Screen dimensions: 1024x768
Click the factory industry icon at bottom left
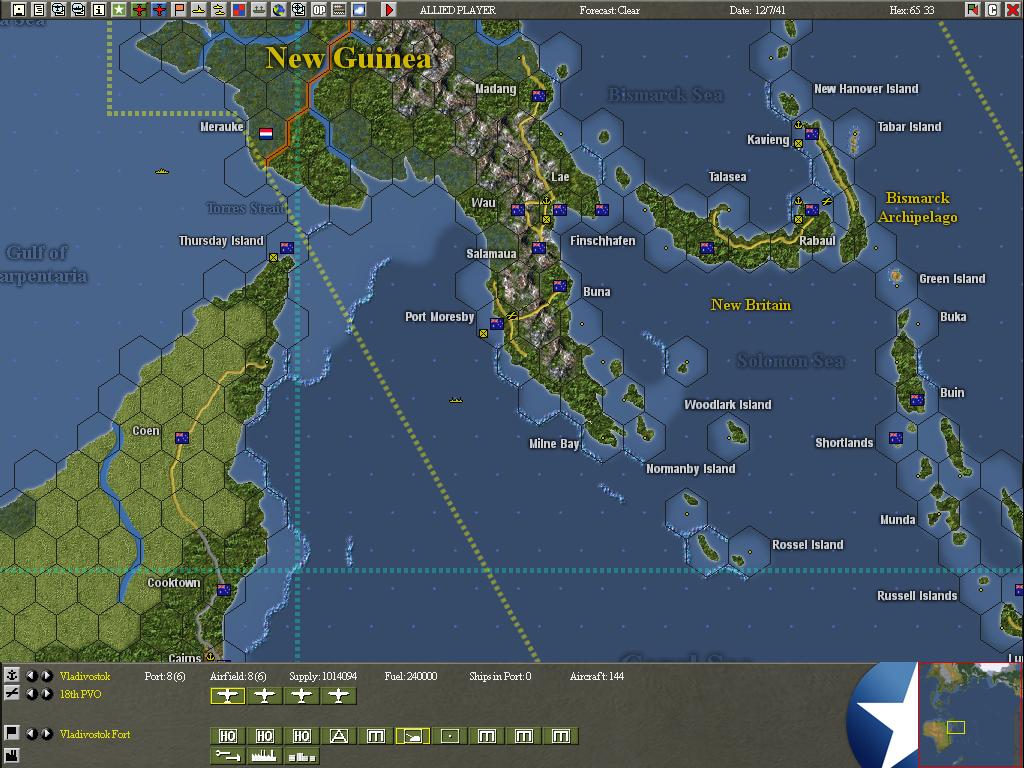pyautogui.click(x=12, y=756)
